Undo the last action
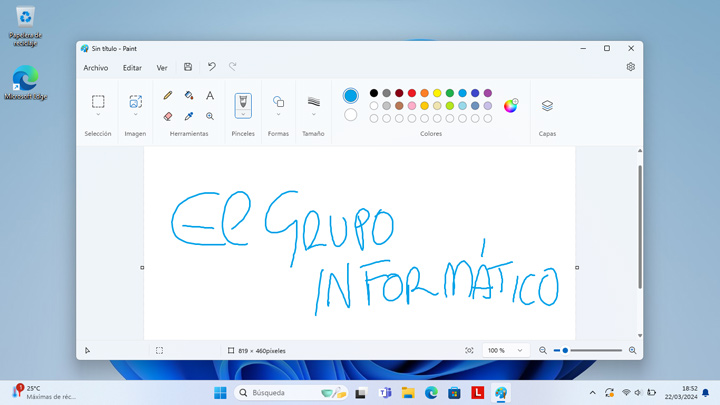The image size is (720, 405). (212, 67)
